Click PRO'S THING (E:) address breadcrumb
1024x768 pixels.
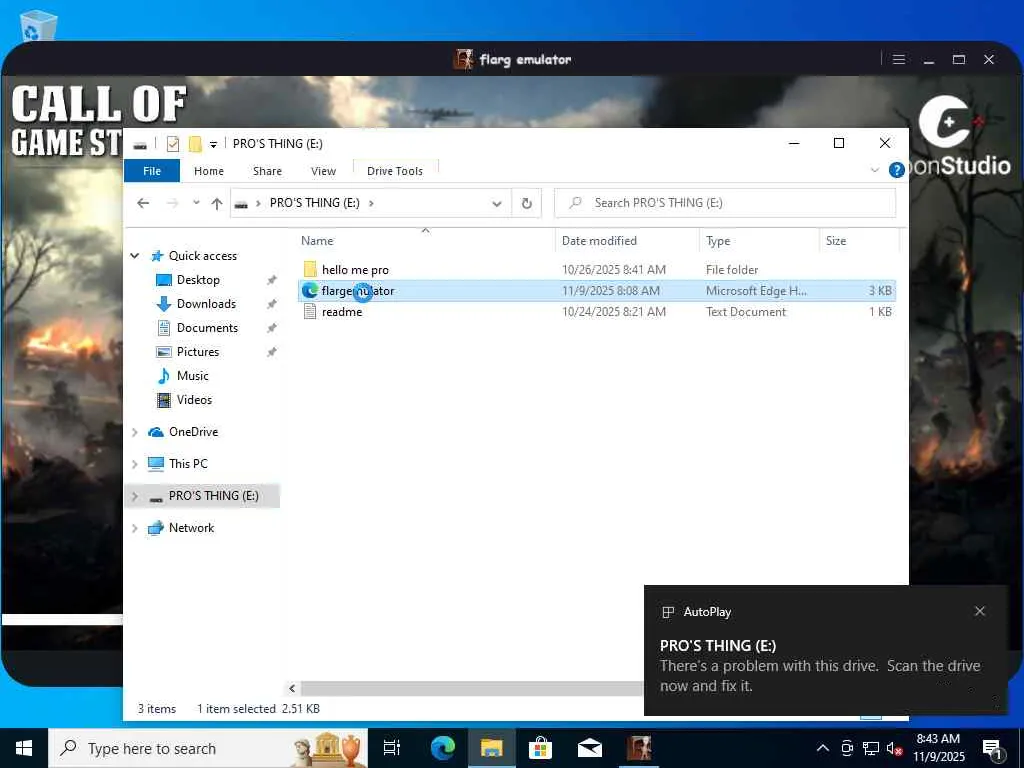click(314, 203)
